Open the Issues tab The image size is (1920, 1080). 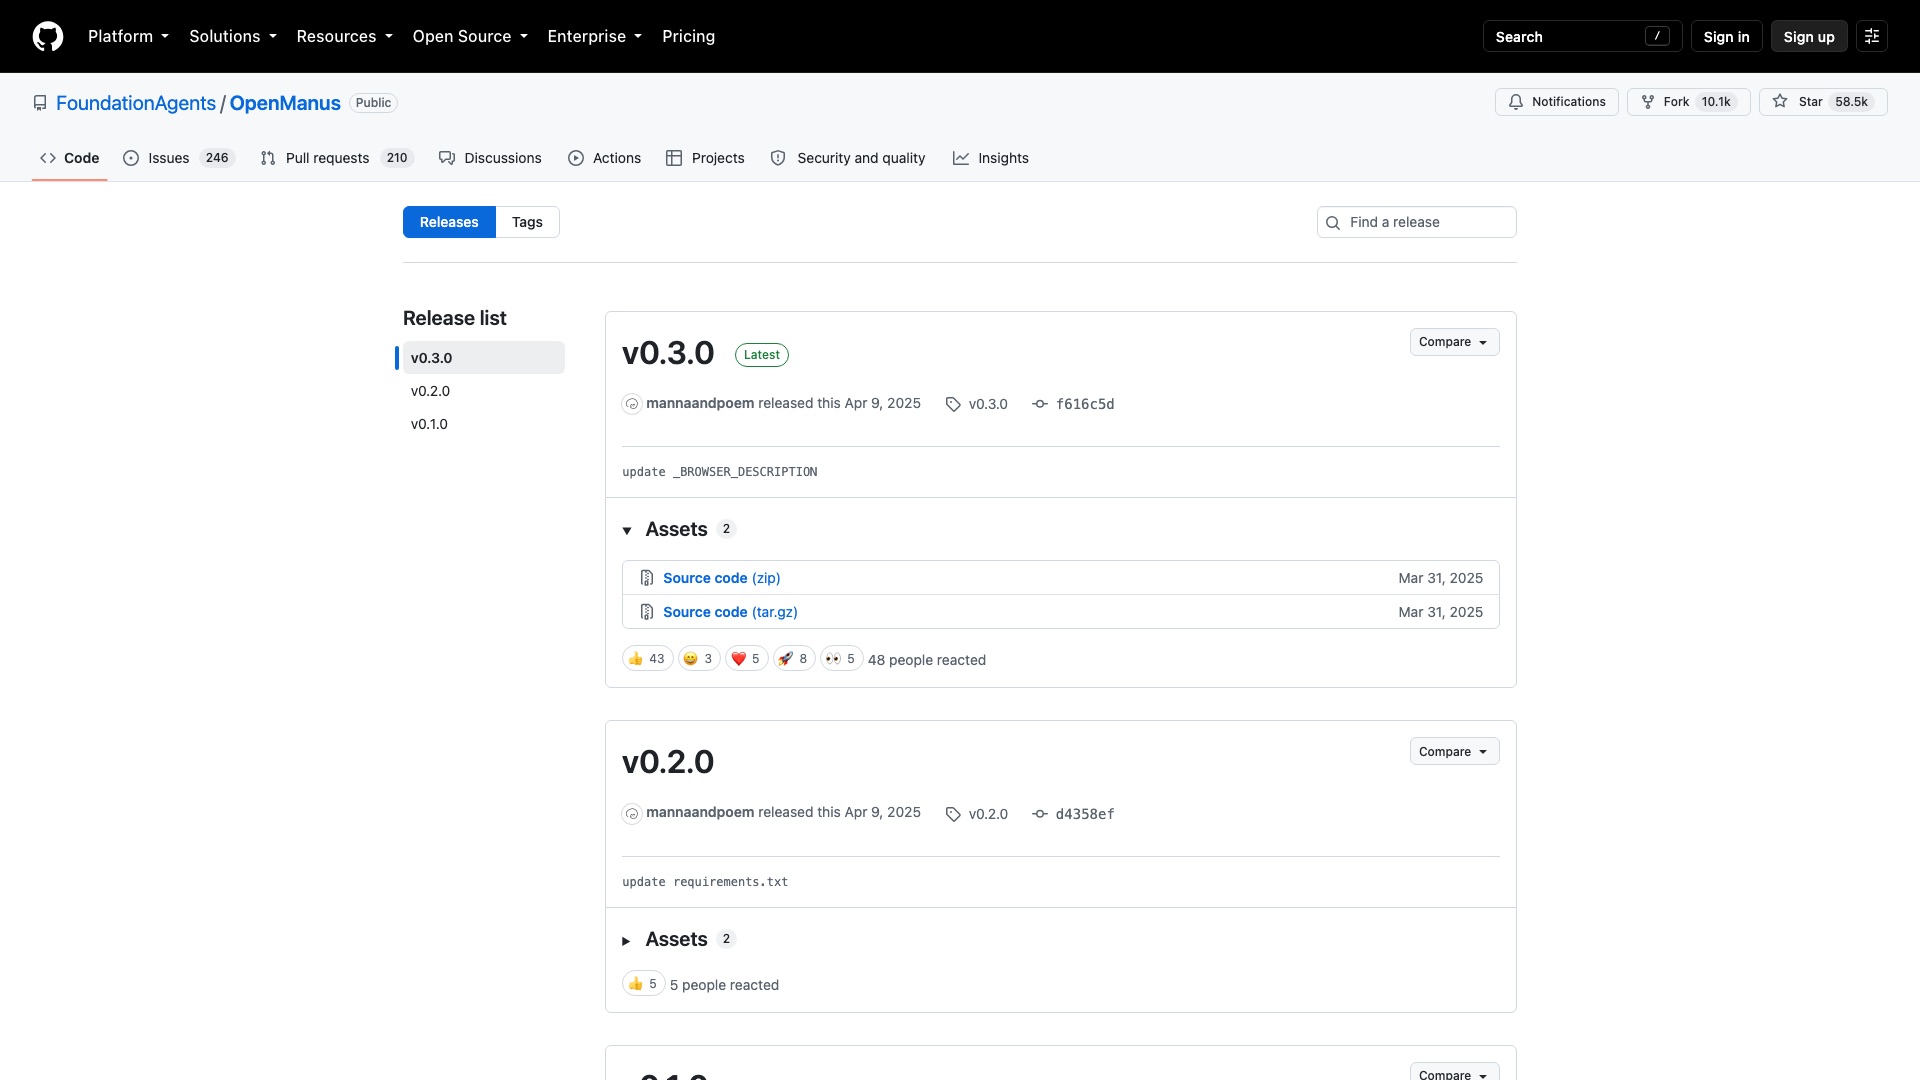coord(178,158)
